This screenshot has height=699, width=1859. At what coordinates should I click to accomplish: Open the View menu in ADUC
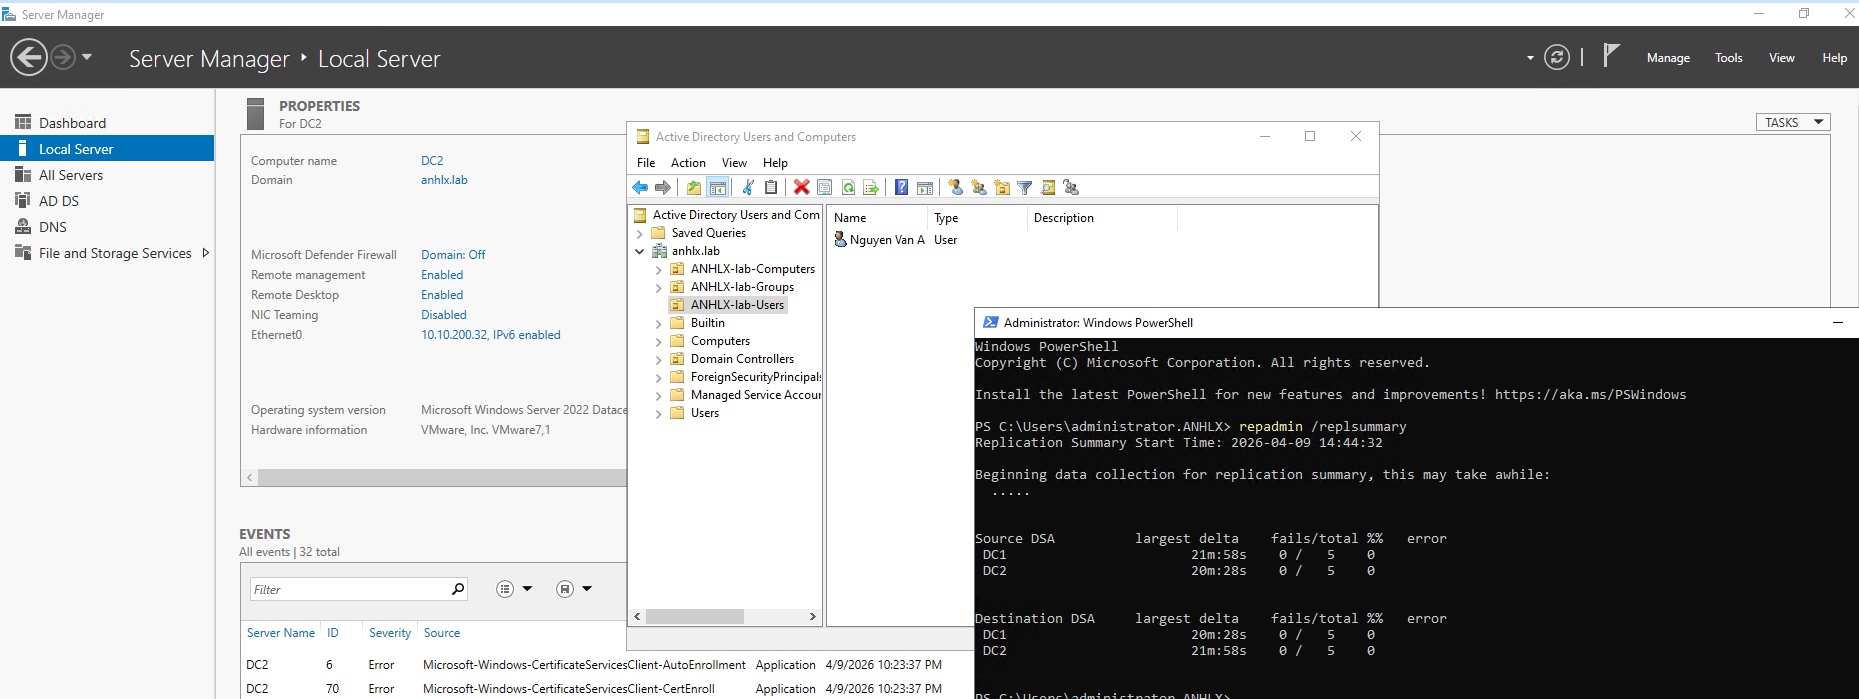coord(734,163)
